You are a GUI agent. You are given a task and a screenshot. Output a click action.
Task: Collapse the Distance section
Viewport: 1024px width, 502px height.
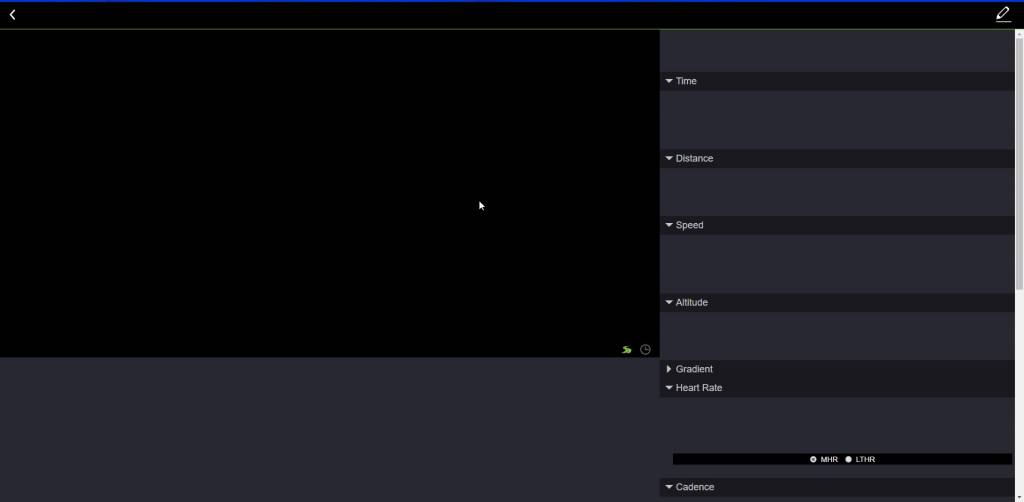tap(669, 158)
